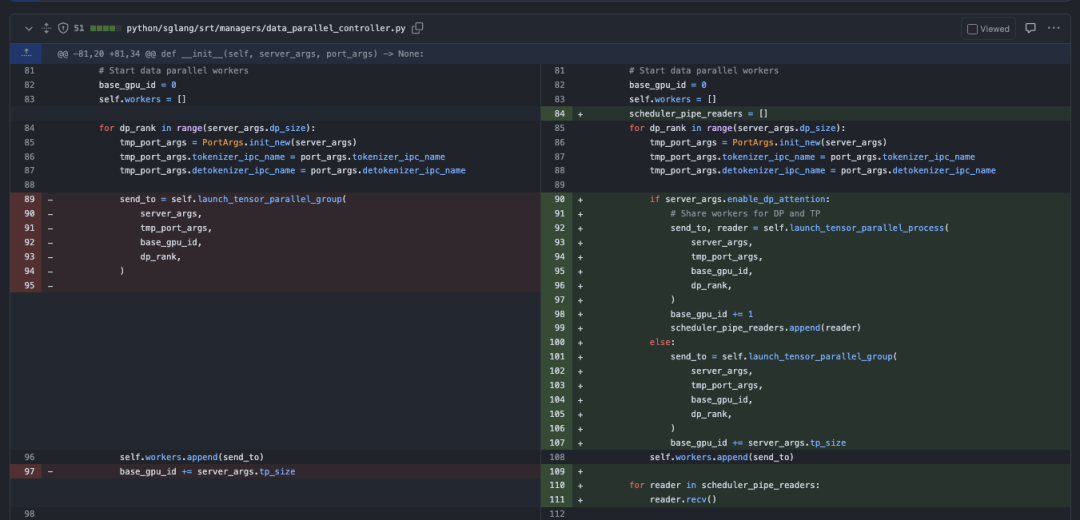This screenshot has height=520, width=1080.
Task: Copy the file path to clipboard
Action: [418, 28]
